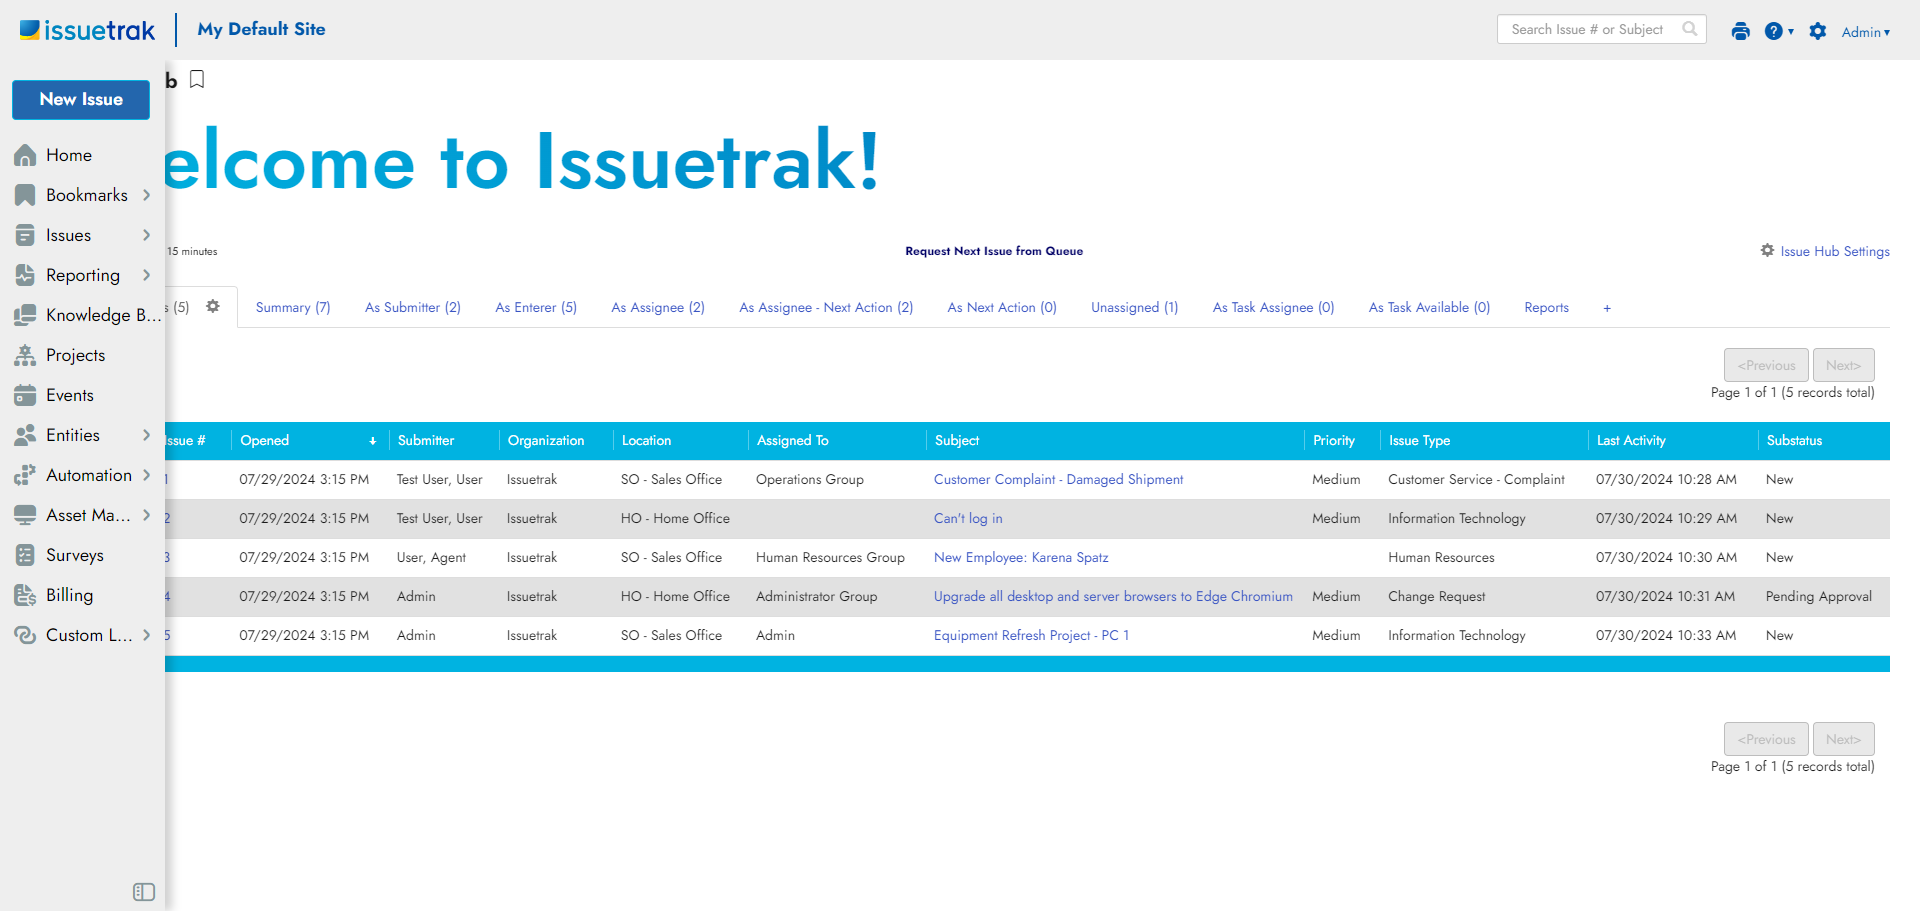
Task: Expand the Reporting submenu chevron
Action: (146, 275)
